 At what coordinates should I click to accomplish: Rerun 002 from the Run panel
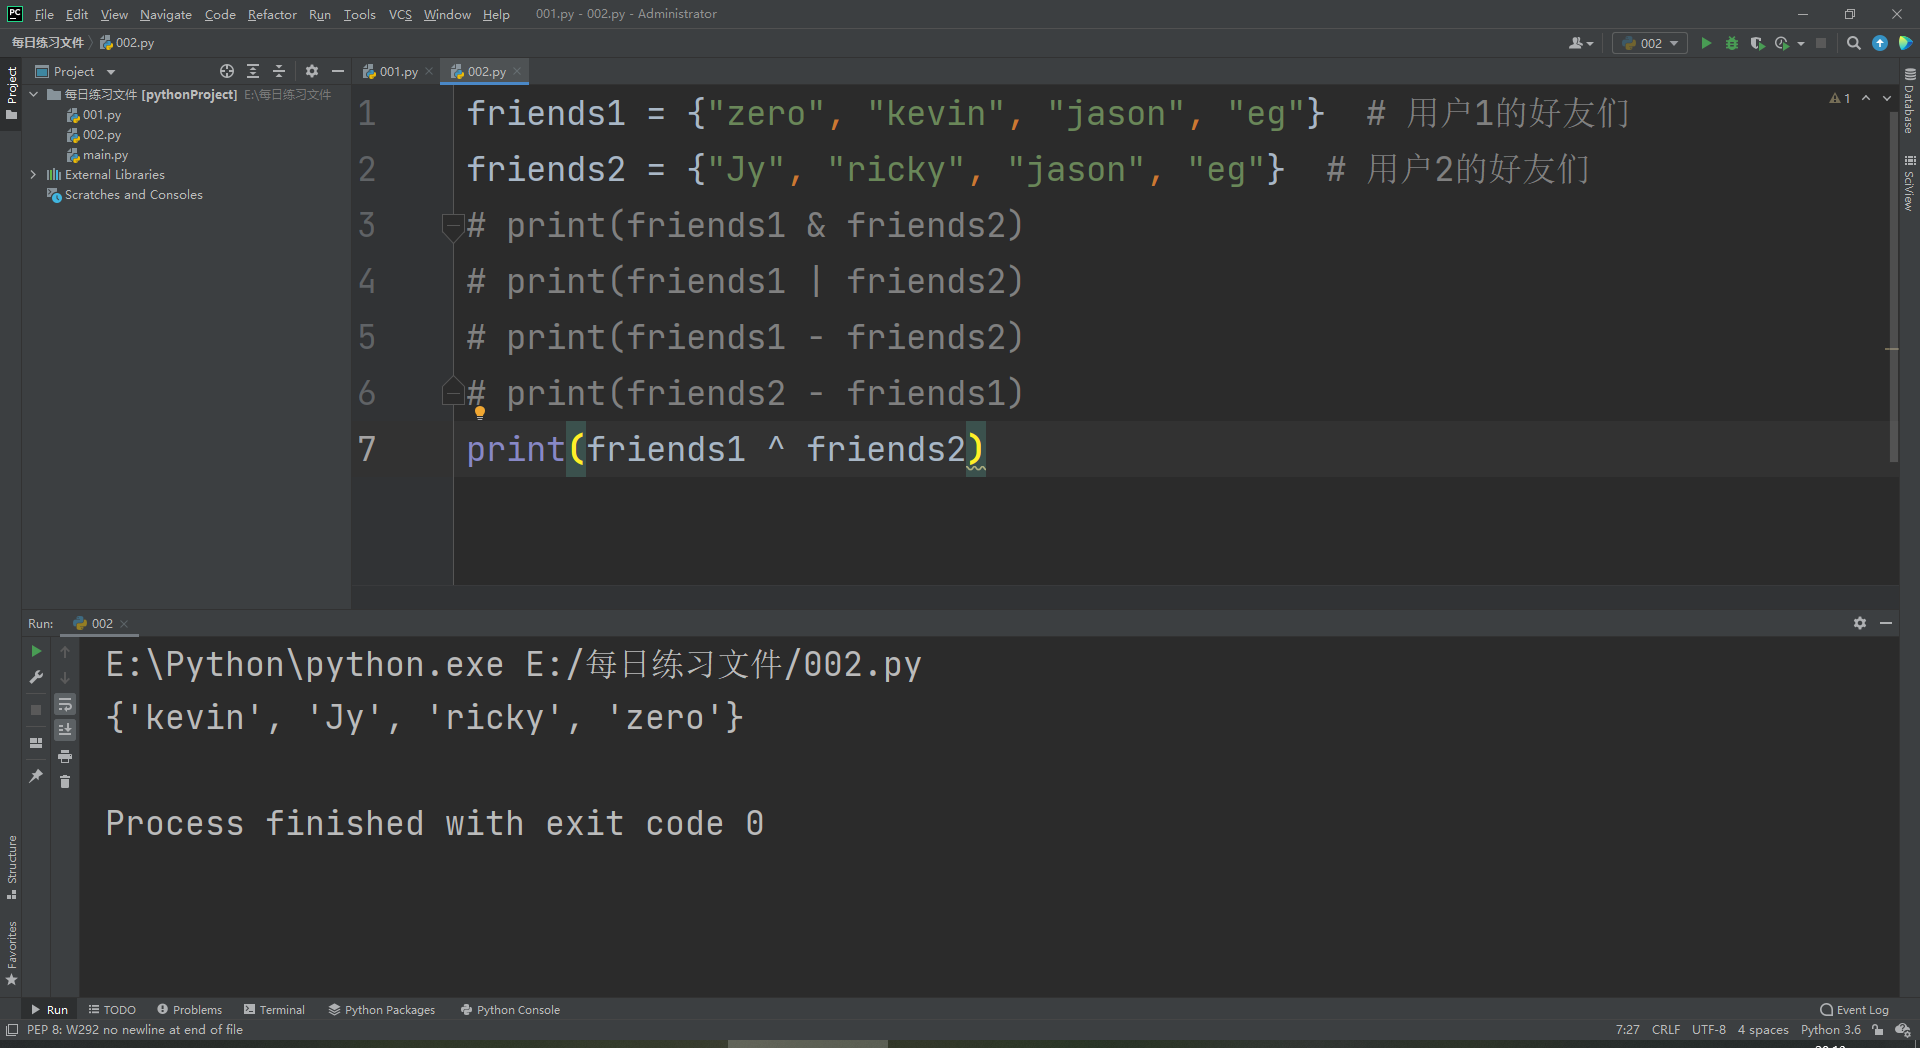36,651
